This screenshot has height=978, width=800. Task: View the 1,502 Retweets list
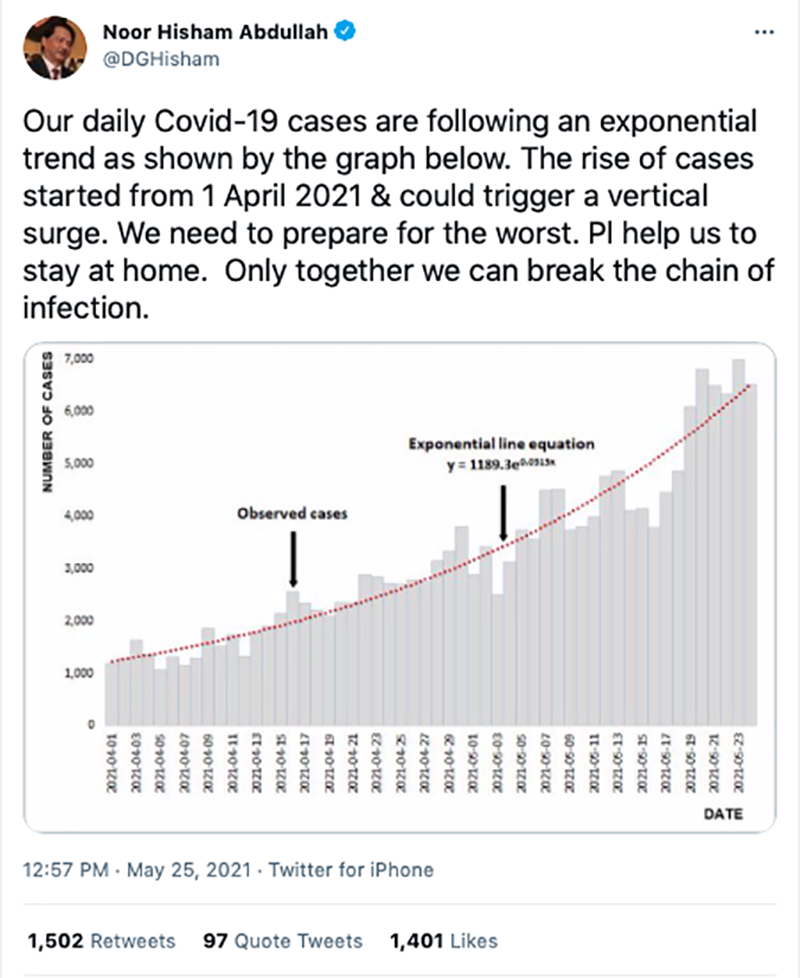coord(101,940)
